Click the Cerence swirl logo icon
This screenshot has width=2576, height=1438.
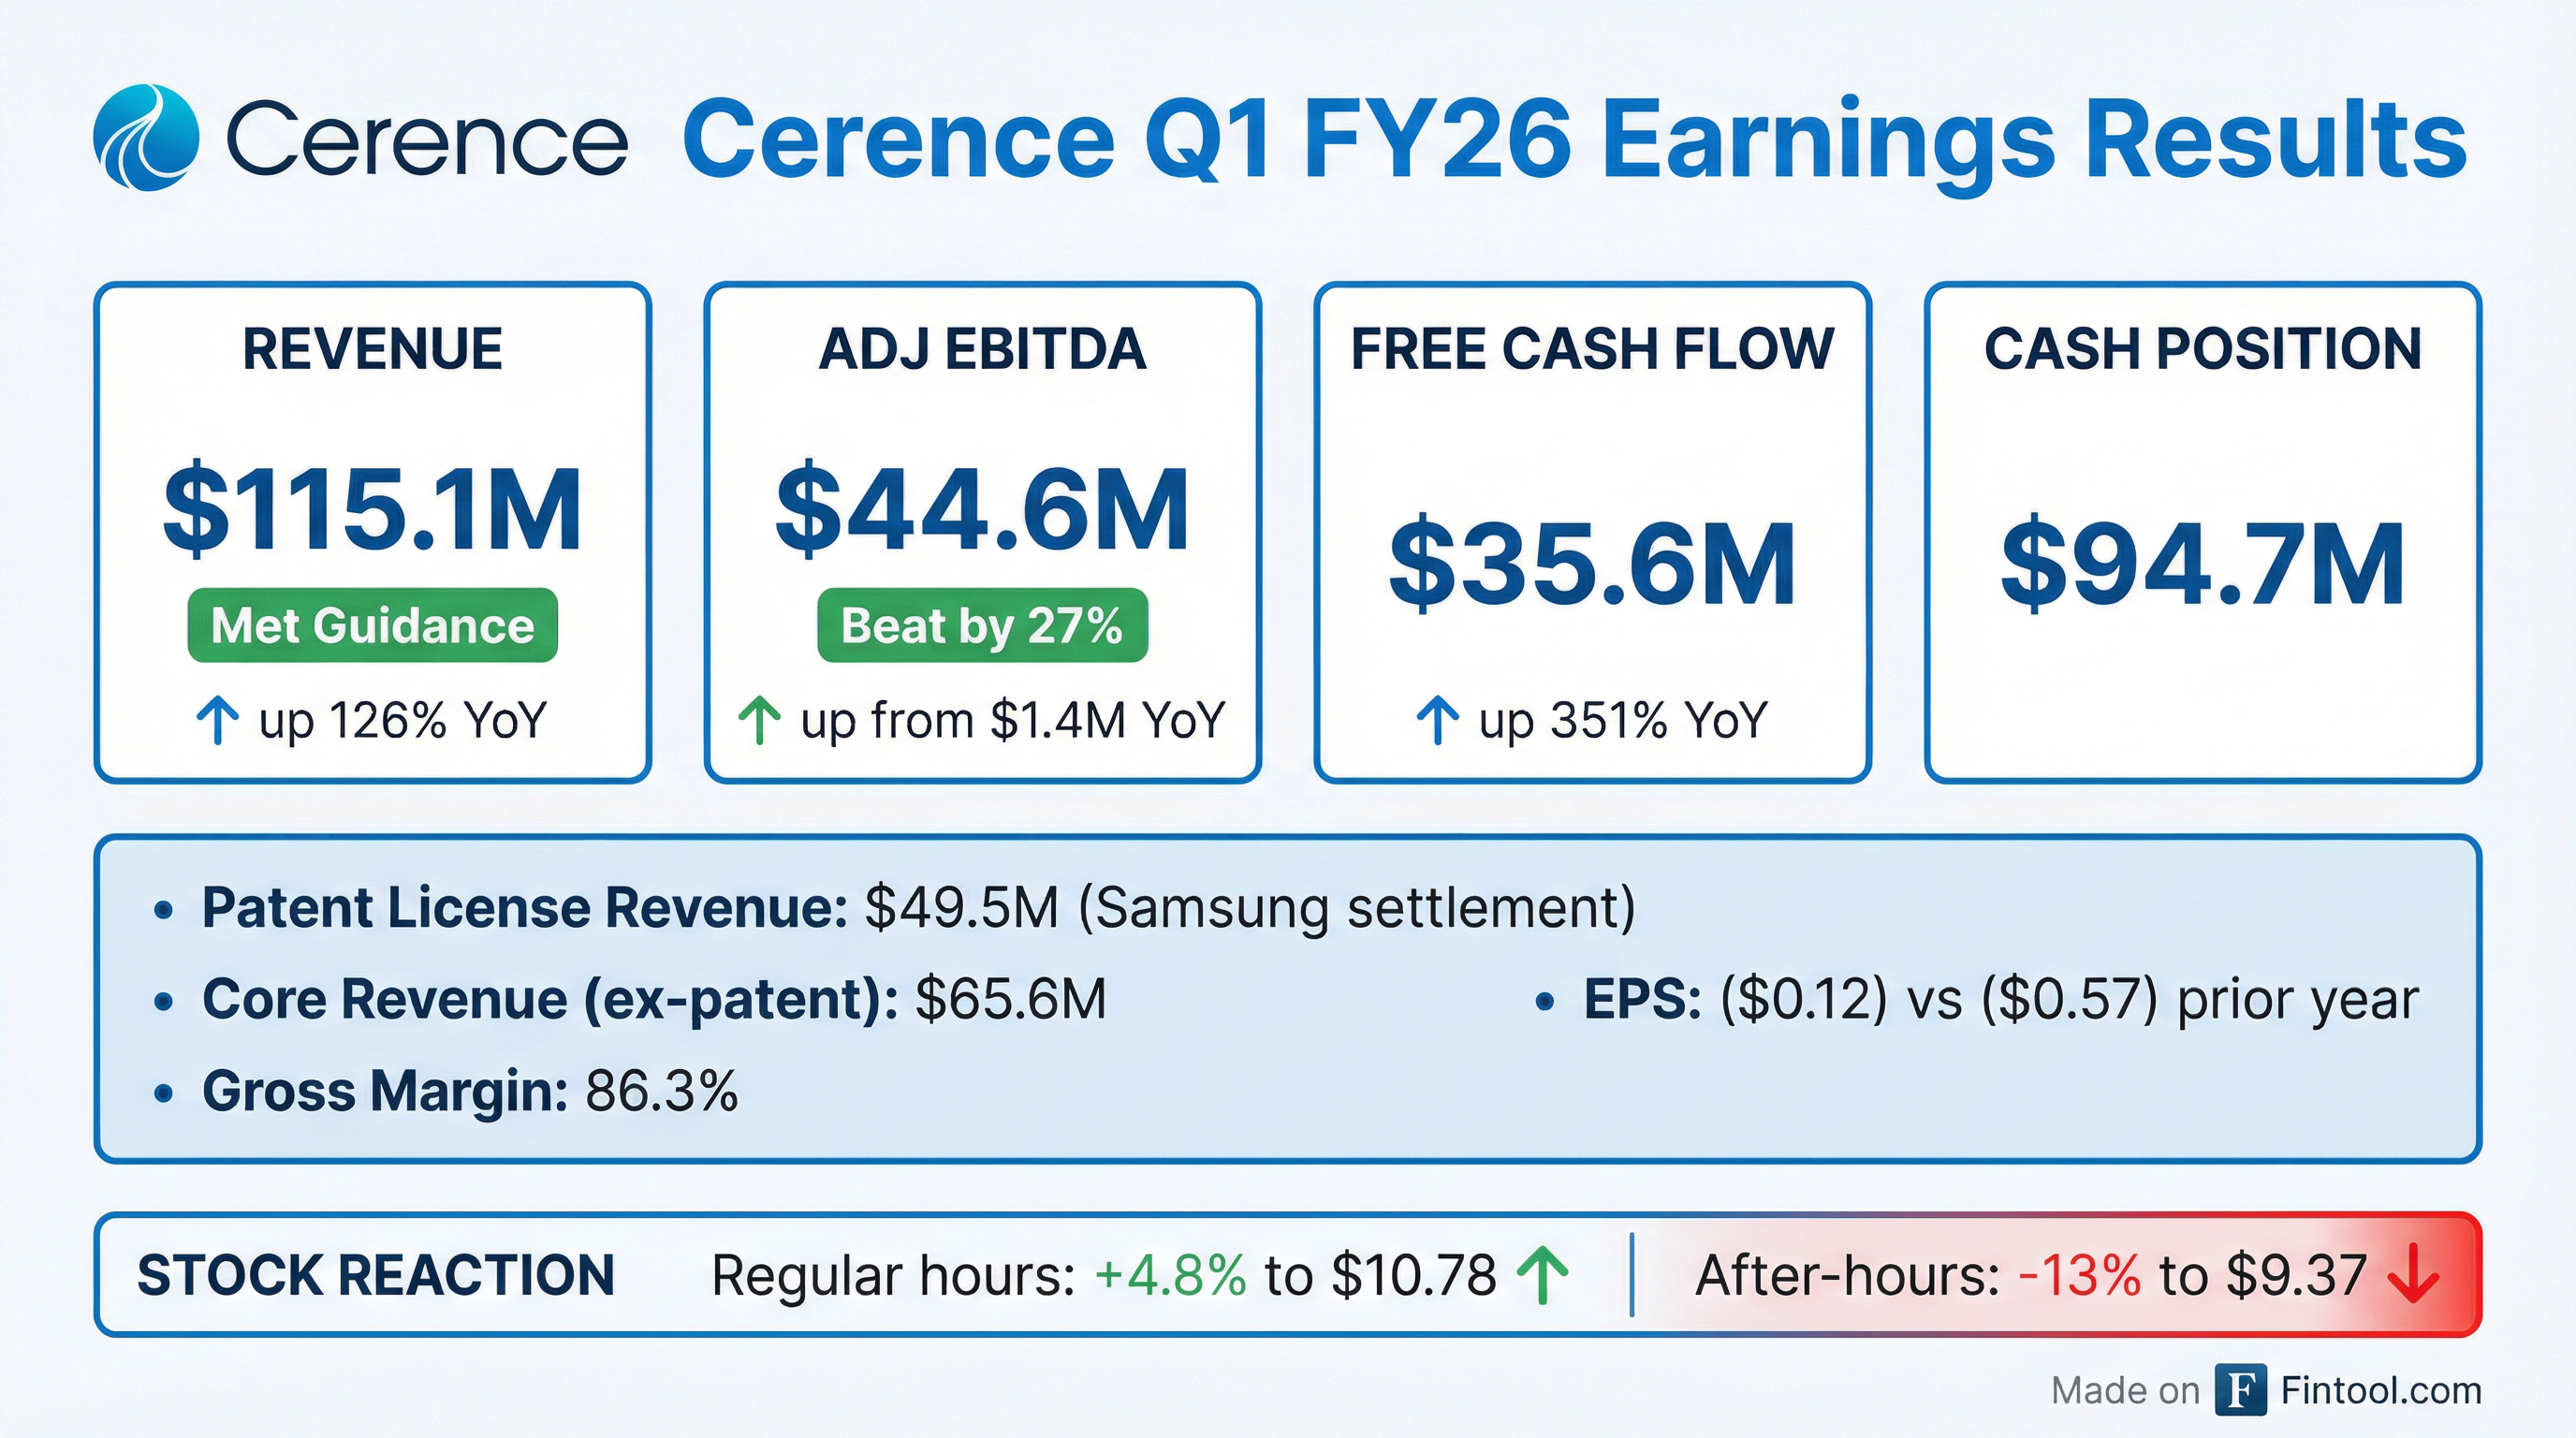click(146, 137)
